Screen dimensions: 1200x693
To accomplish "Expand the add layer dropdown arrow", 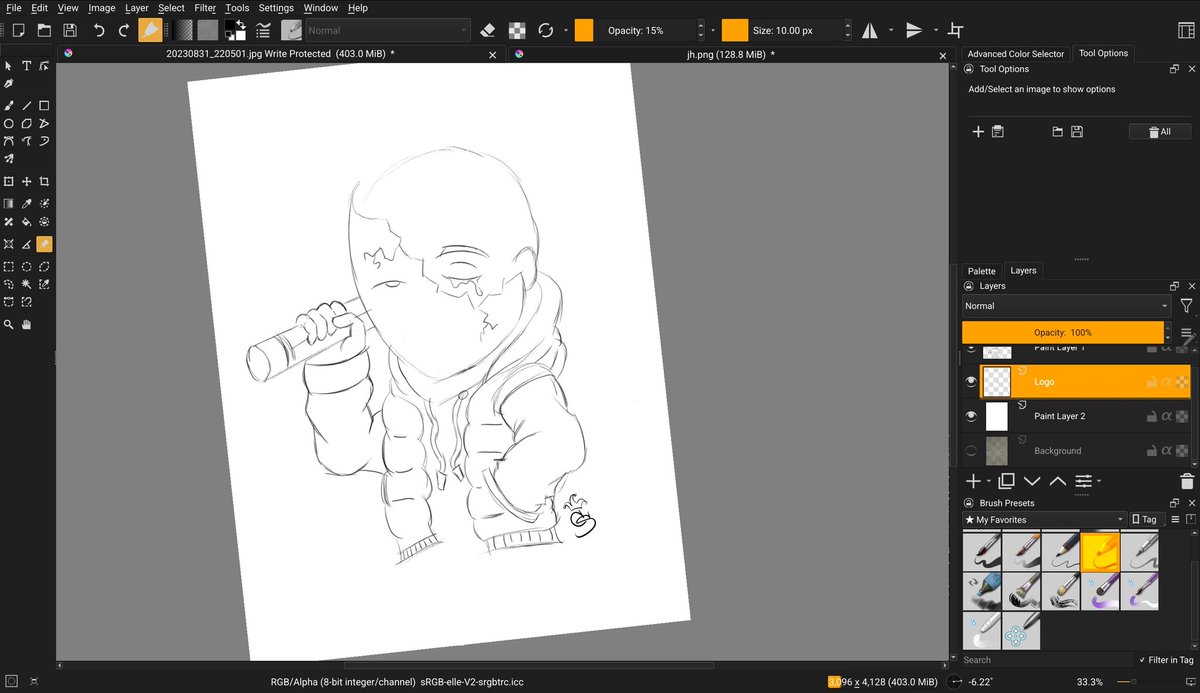I will pos(989,482).
